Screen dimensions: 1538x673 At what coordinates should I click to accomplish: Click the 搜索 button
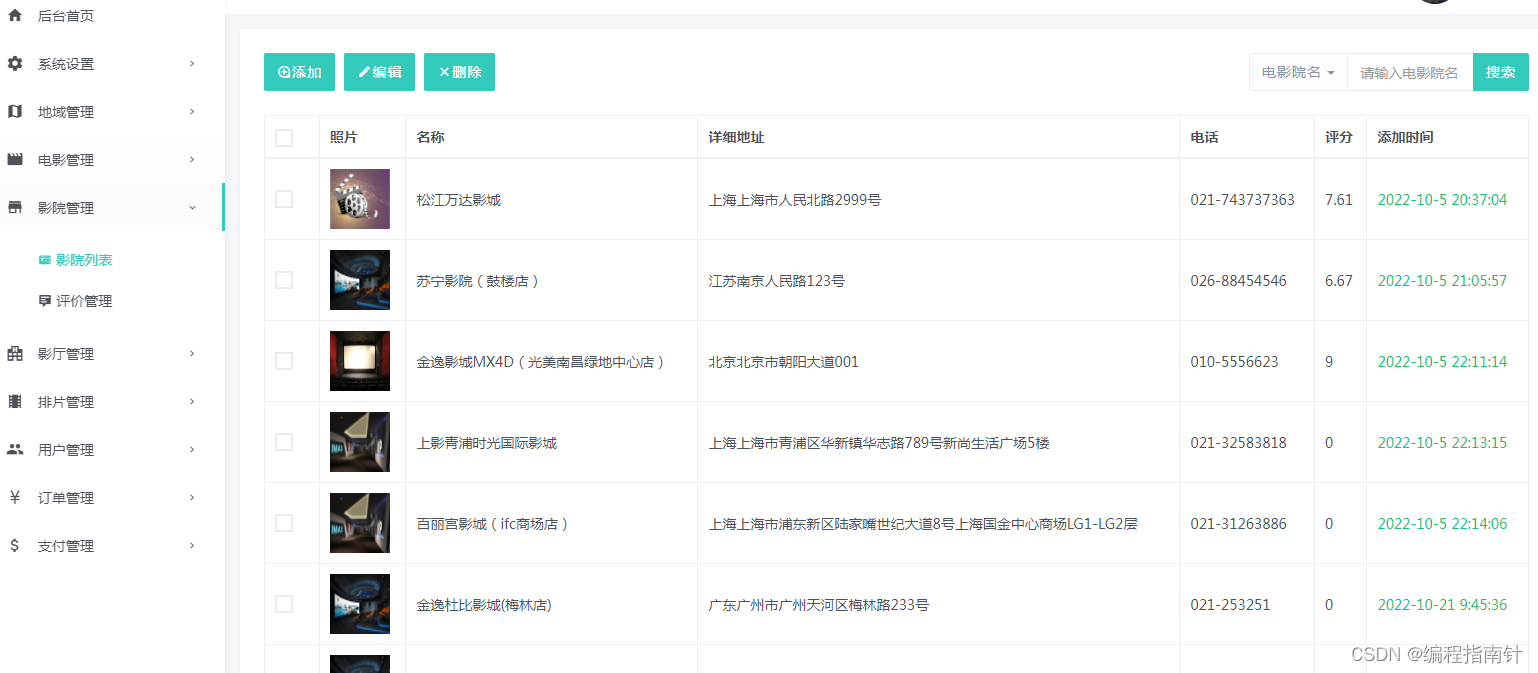coord(1500,72)
